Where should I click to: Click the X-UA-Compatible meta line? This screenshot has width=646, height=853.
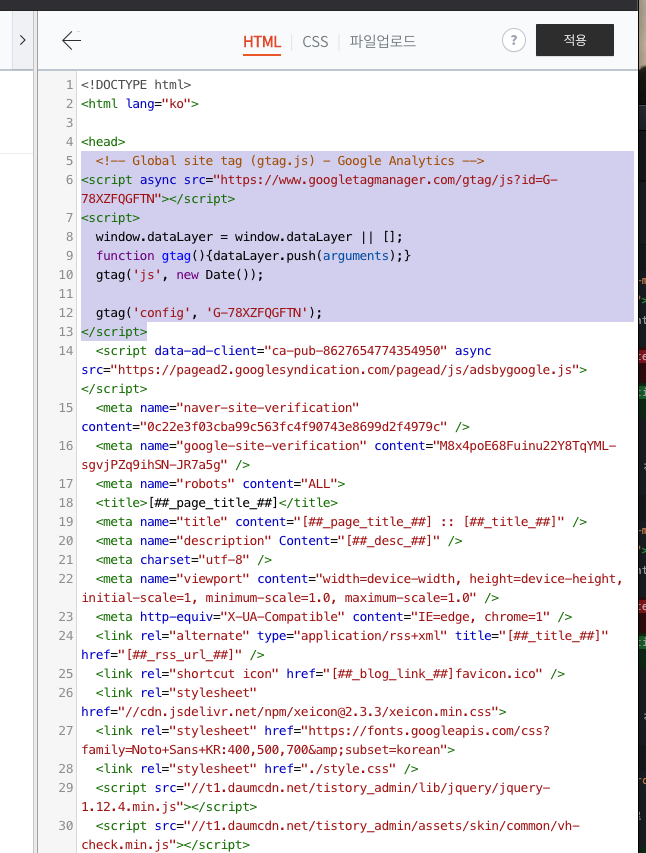tap(334, 617)
